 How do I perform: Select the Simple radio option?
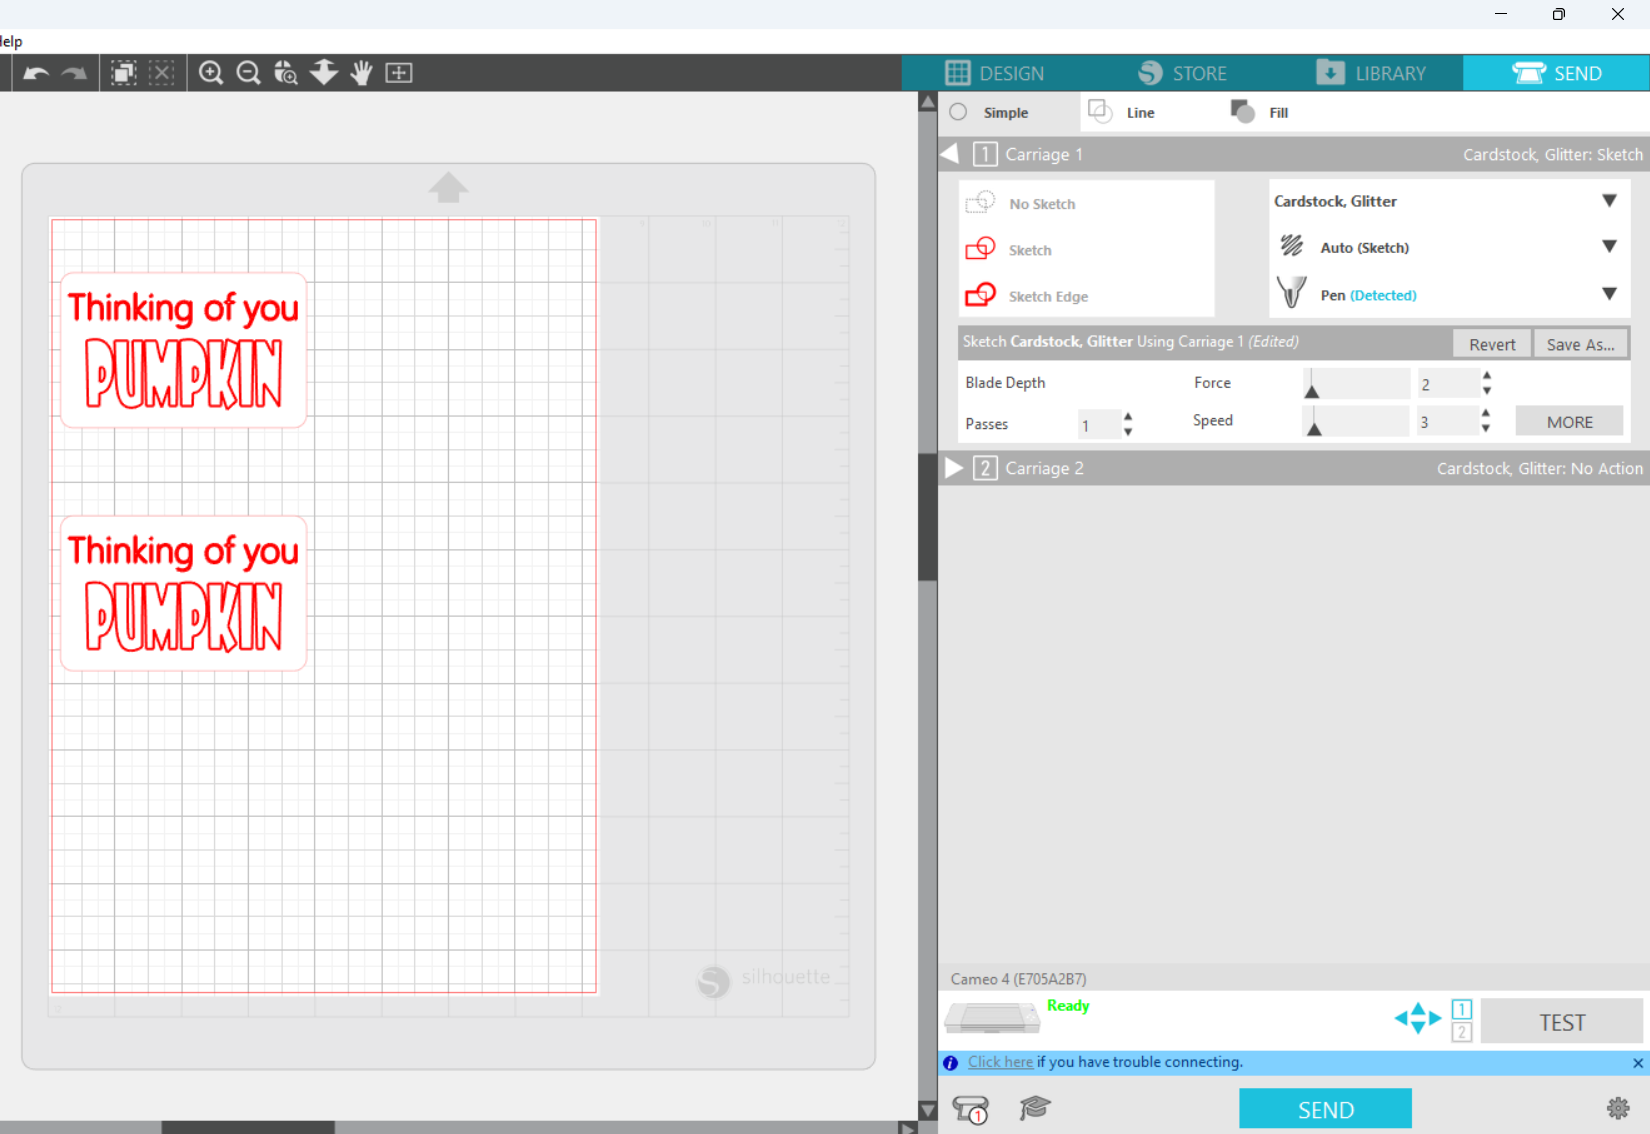coord(958,112)
